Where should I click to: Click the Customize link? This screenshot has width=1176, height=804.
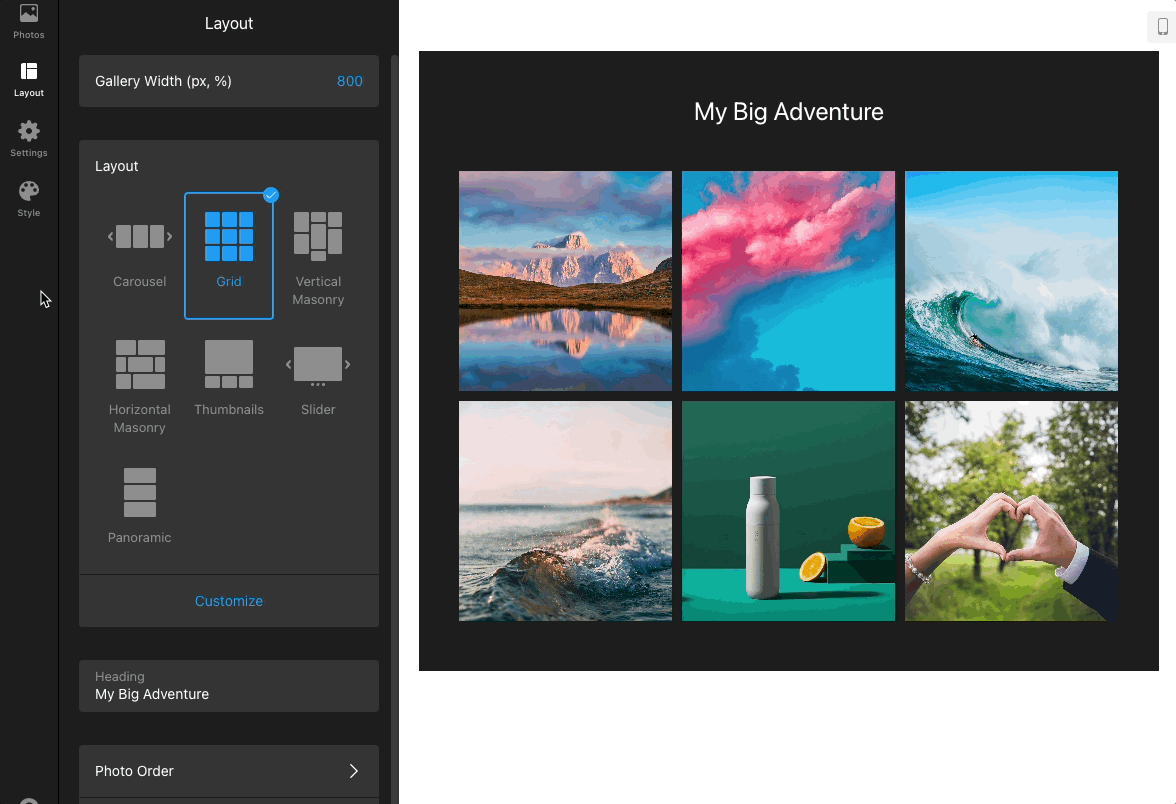229,601
